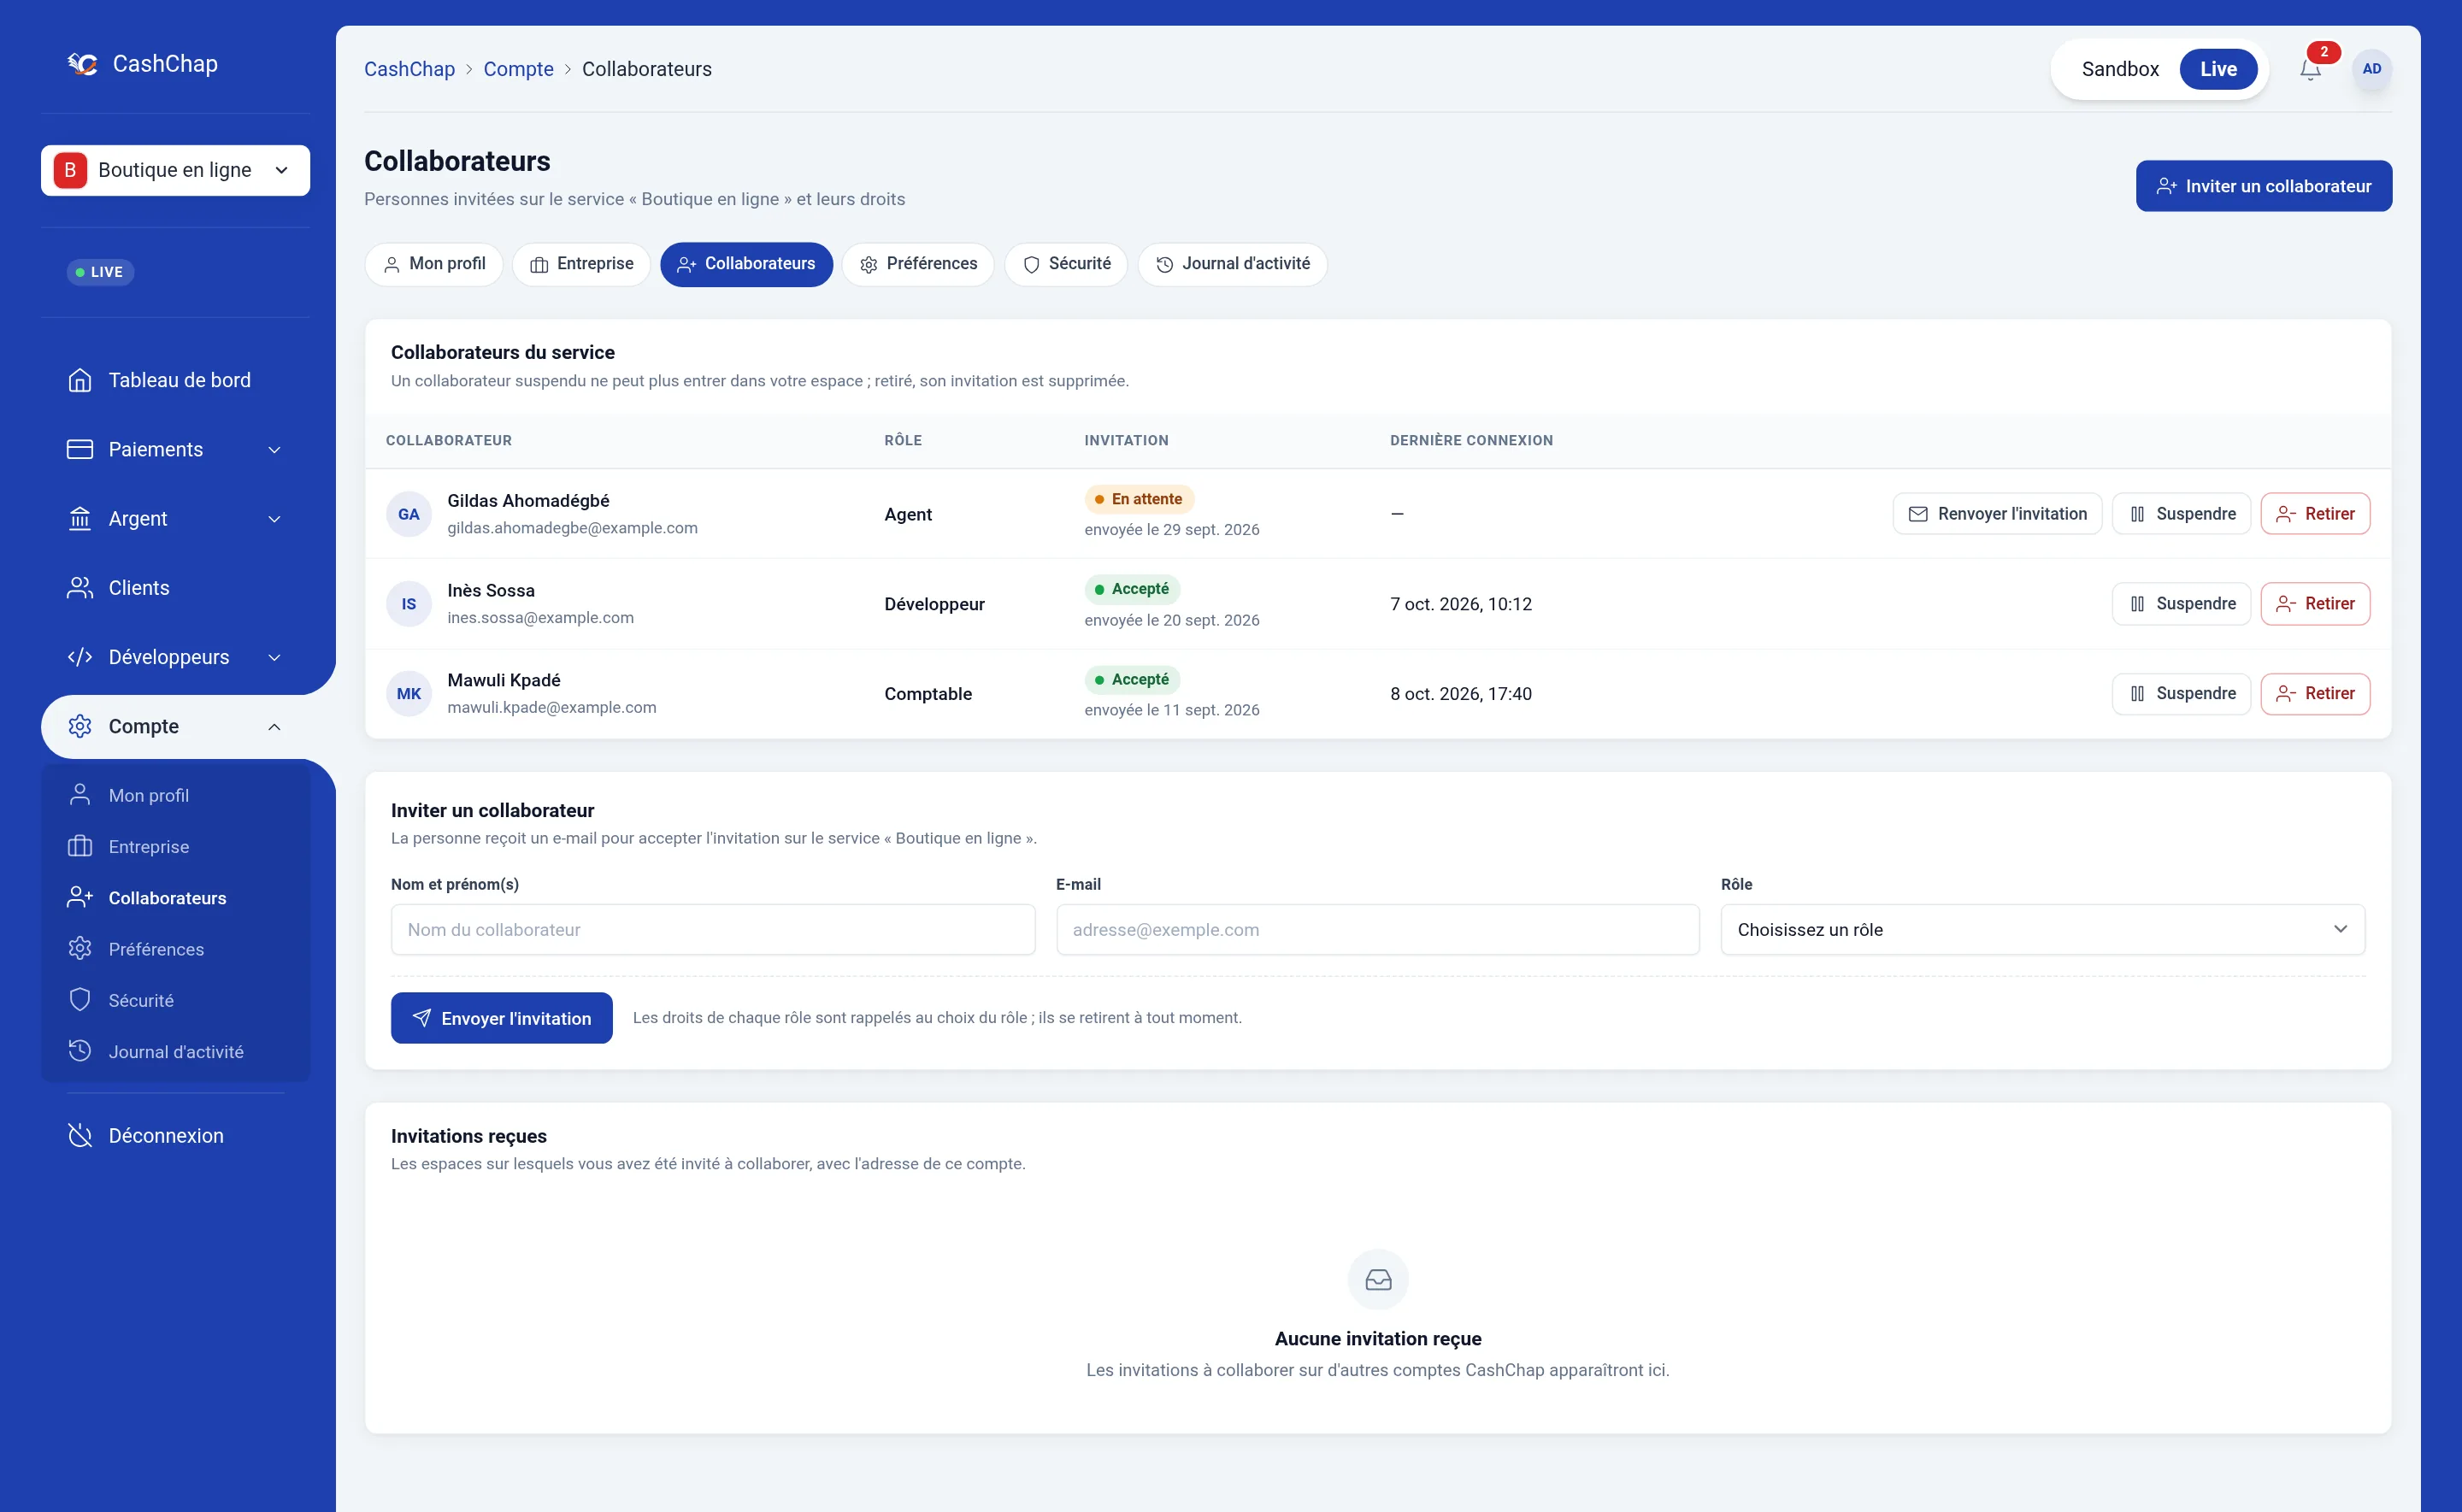The height and width of the screenshot is (1512, 2462).
Task: Go to Tableau de bord
Action: click(x=175, y=380)
